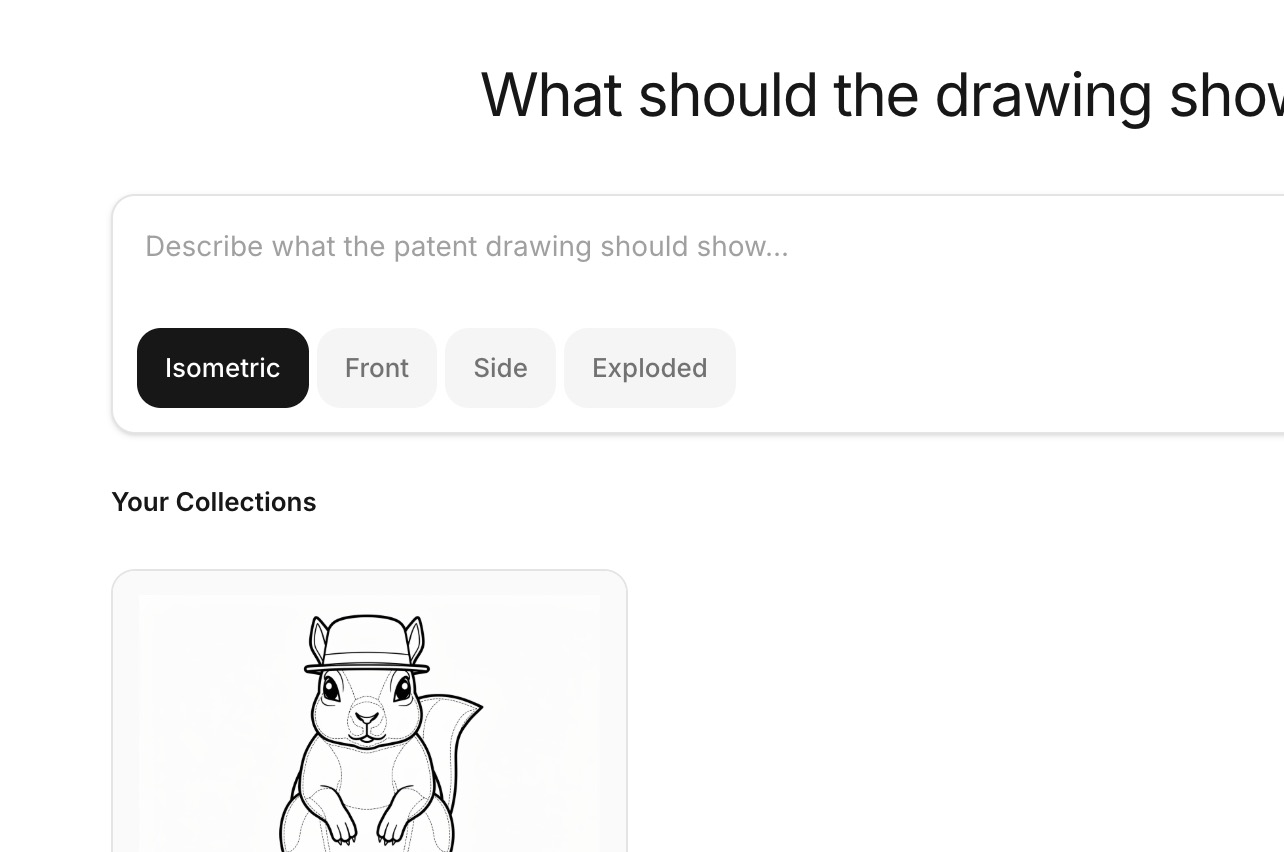Choose Side as the drawing perspective
1284x852 pixels.
click(500, 368)
